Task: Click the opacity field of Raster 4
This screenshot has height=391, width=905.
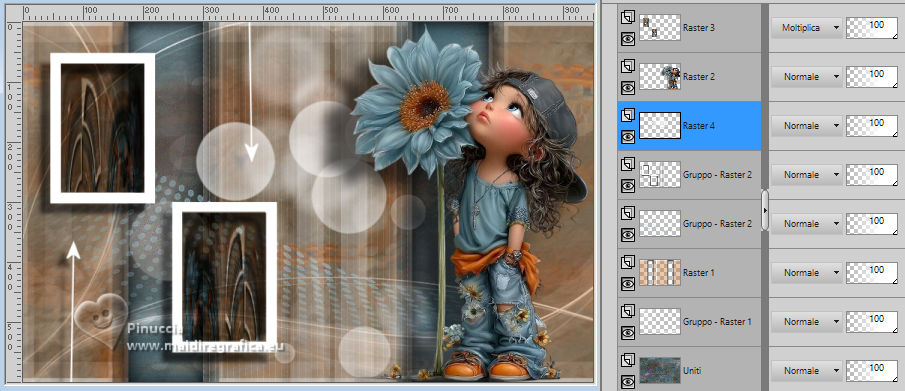Action: 872,125
